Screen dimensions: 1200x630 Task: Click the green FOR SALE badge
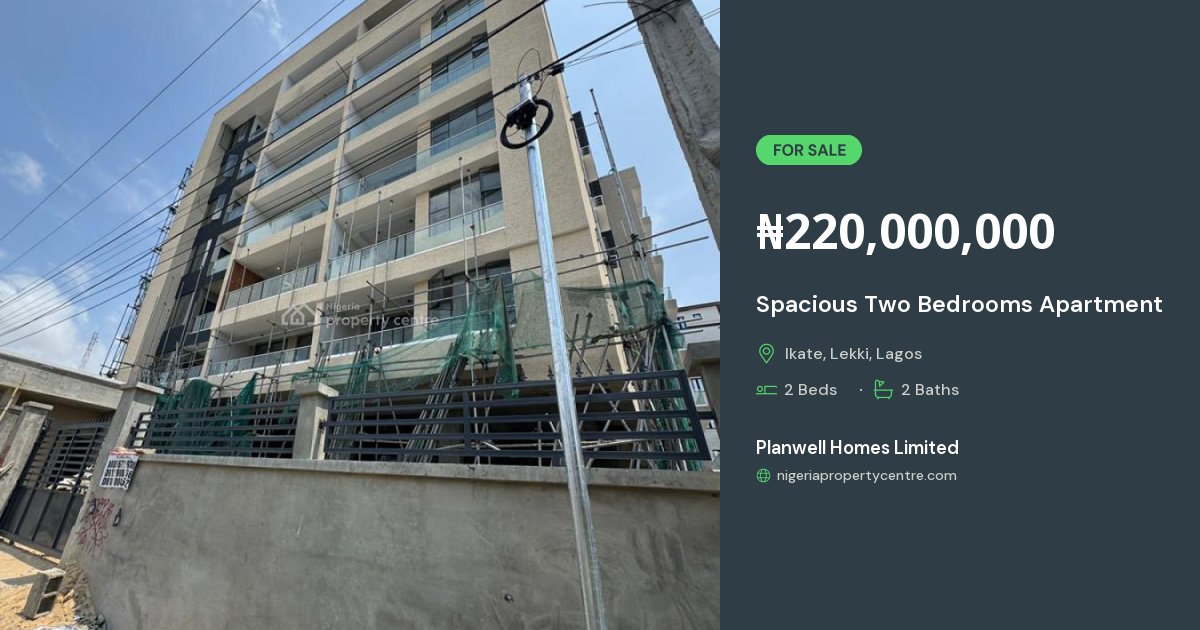(808, 150)
